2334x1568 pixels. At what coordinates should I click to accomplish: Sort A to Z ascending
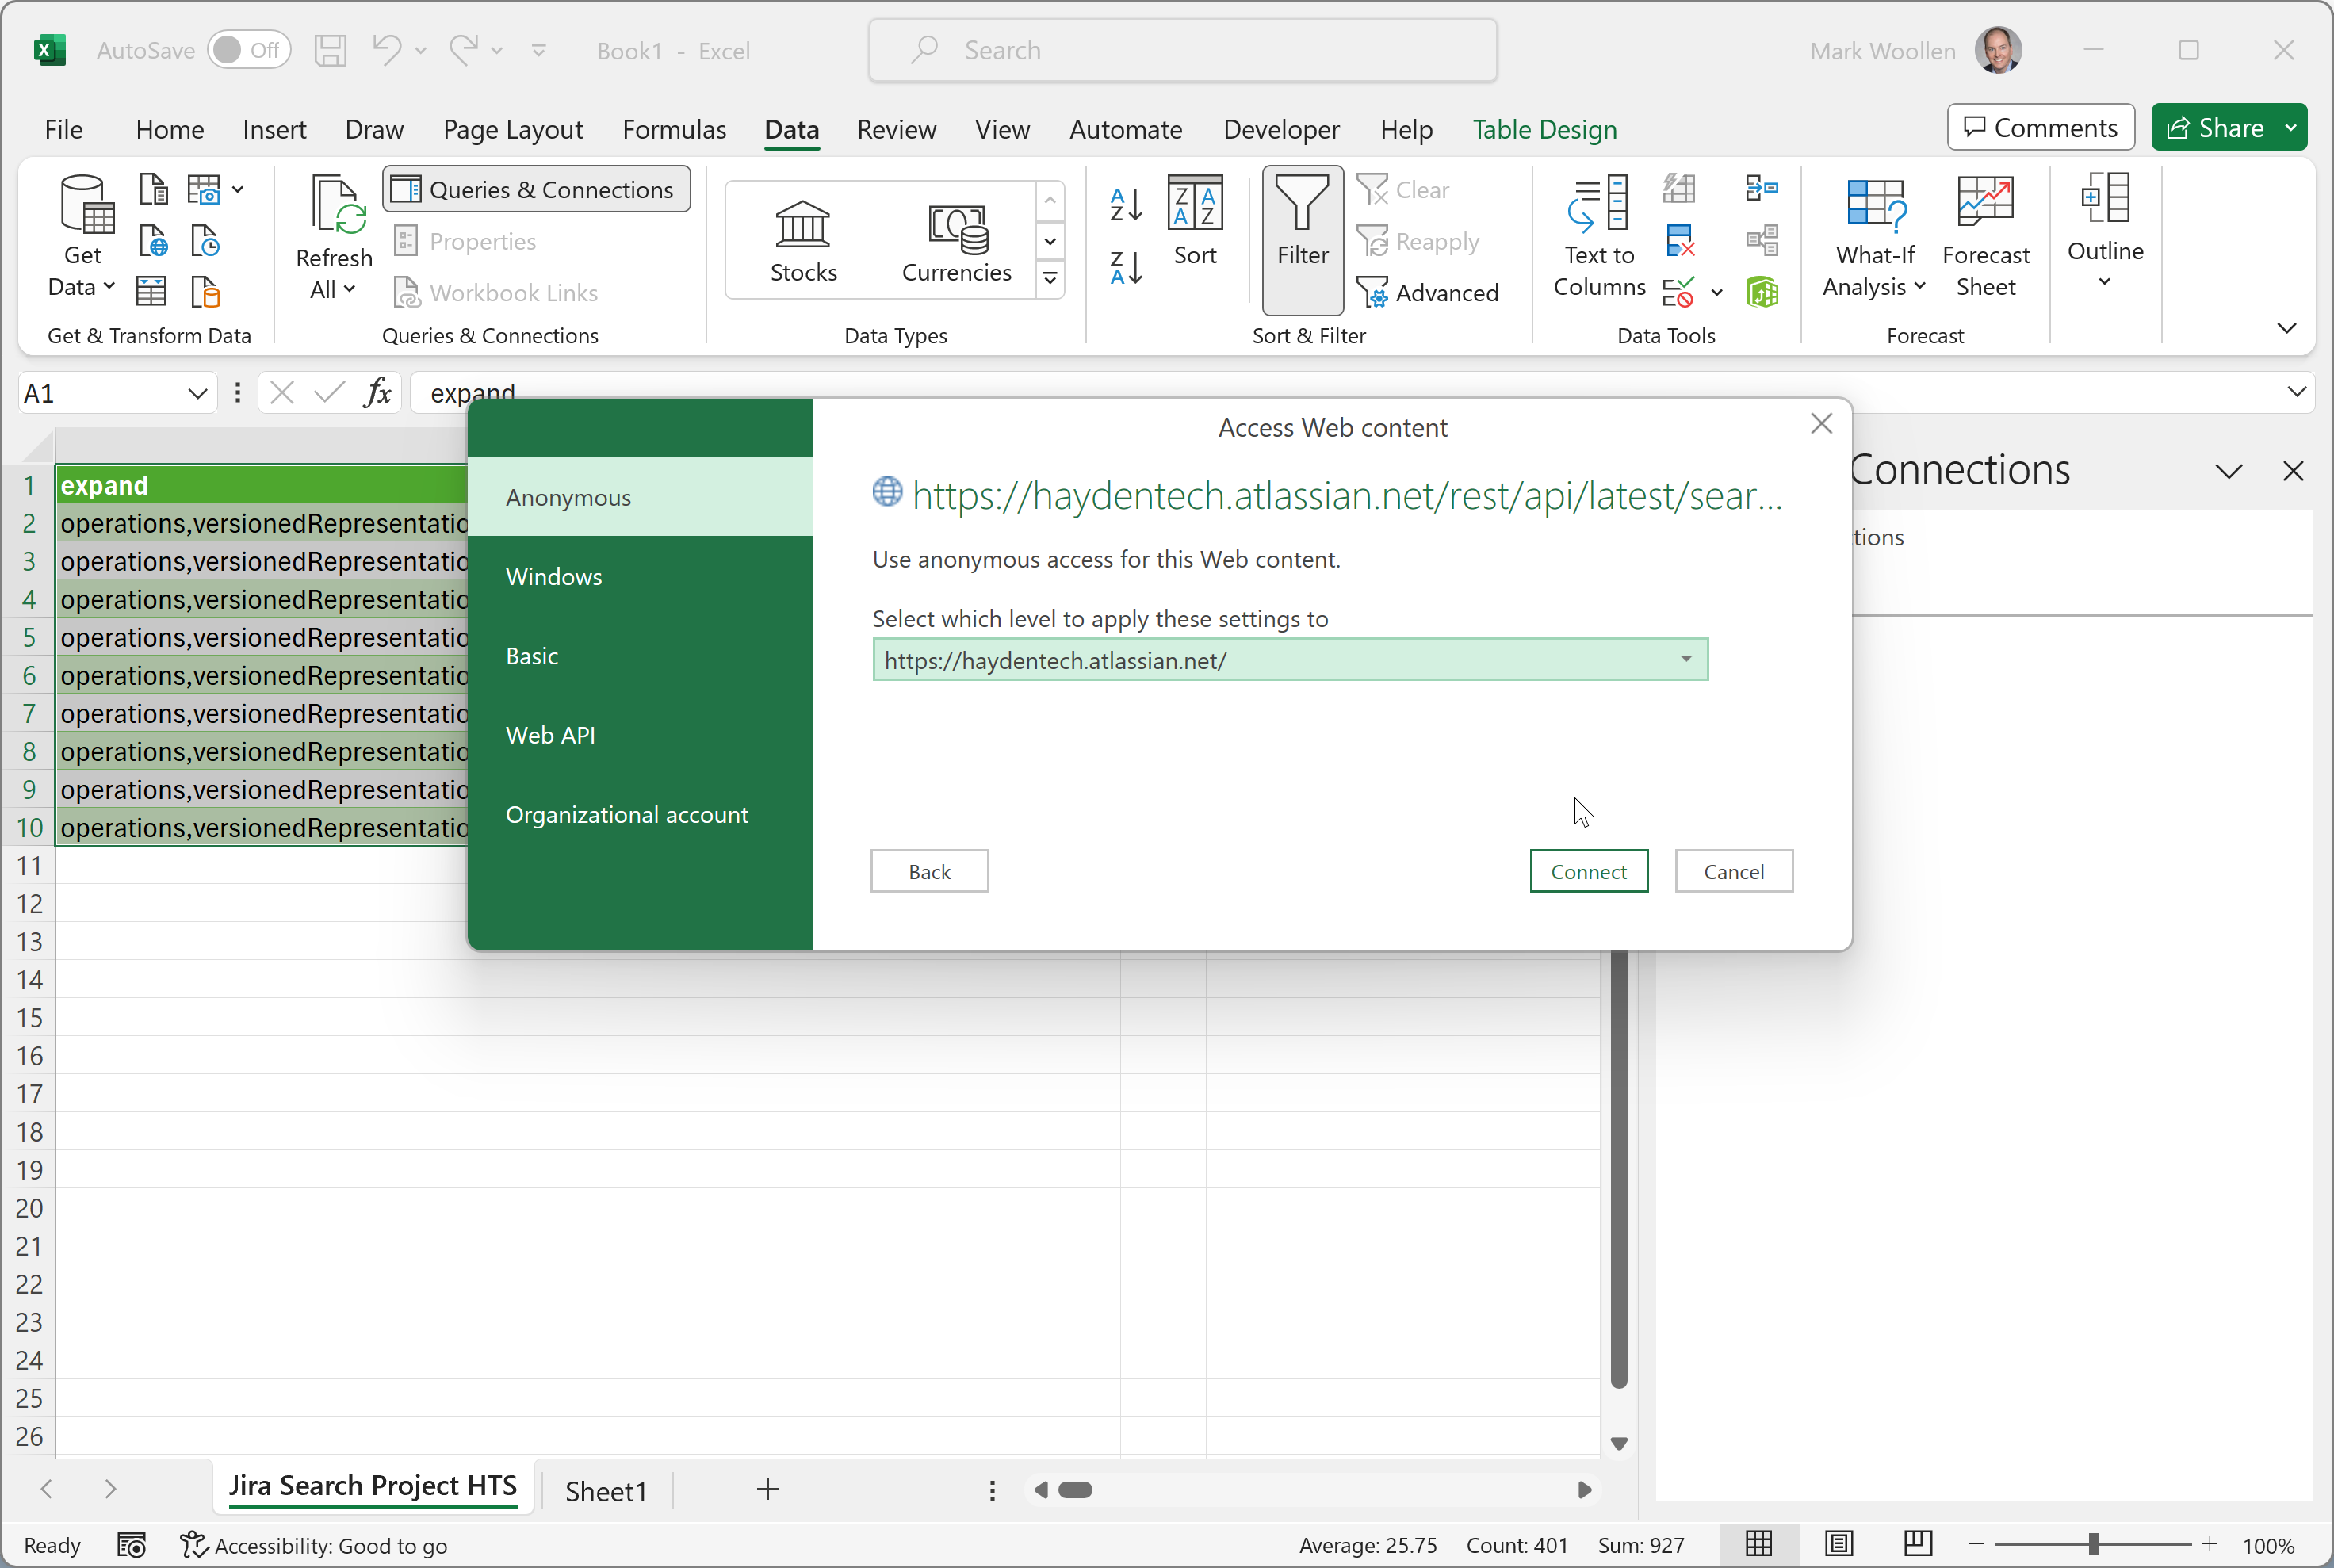(1125, 205)
